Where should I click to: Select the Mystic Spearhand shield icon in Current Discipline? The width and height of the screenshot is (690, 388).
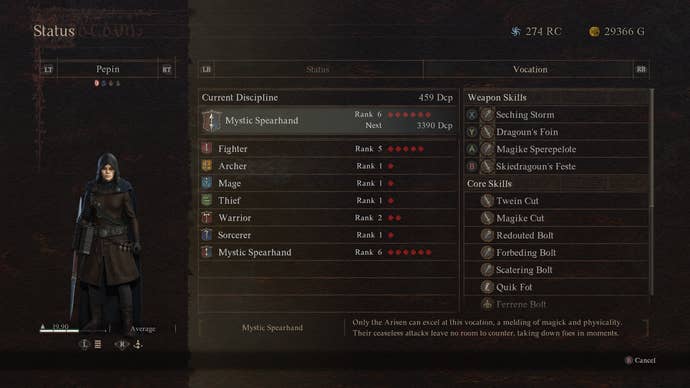click(x=211, y=121)
